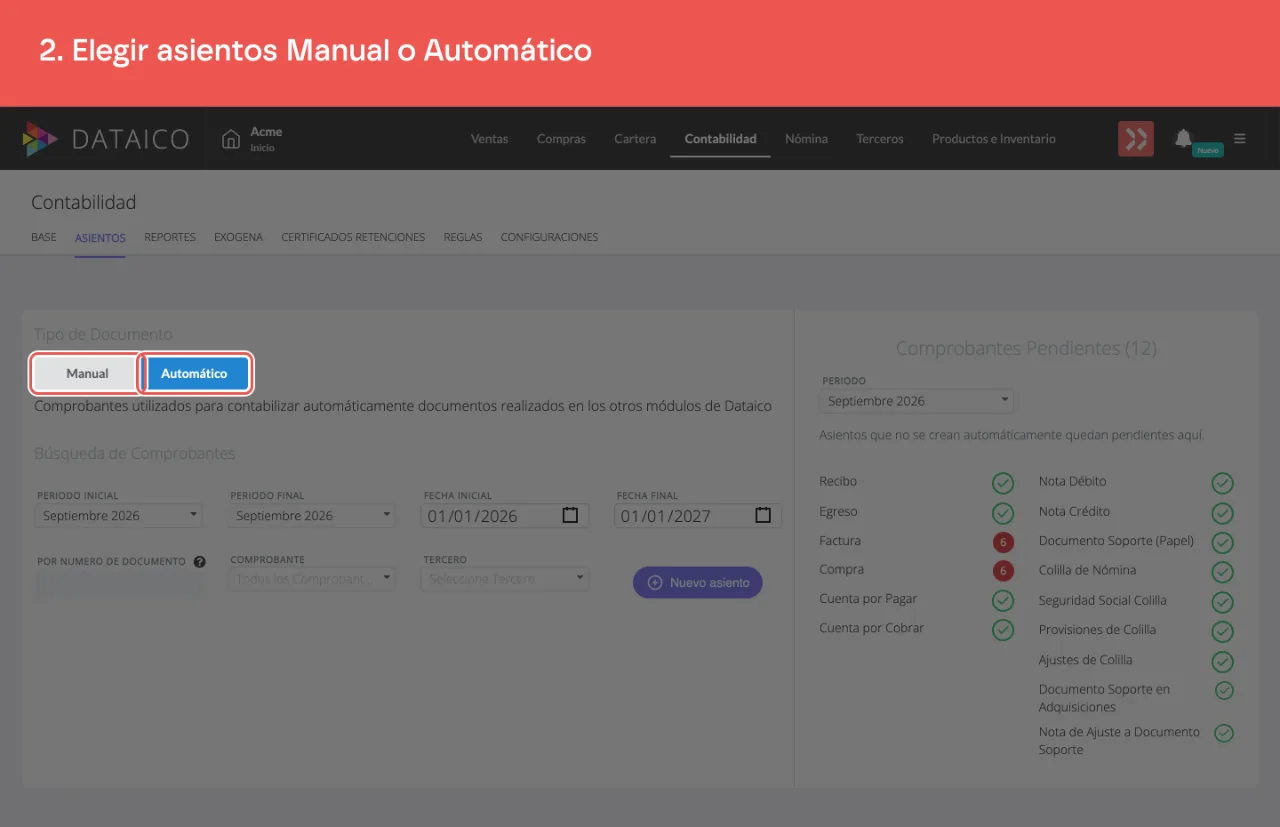Open the red double-arrow shortcut icon

click(1135, 139)
